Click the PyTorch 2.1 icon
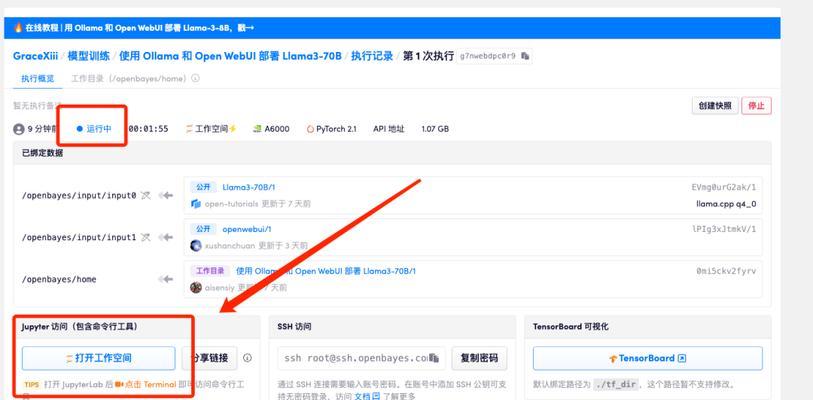813x400 pixels. tap(310, 129)
